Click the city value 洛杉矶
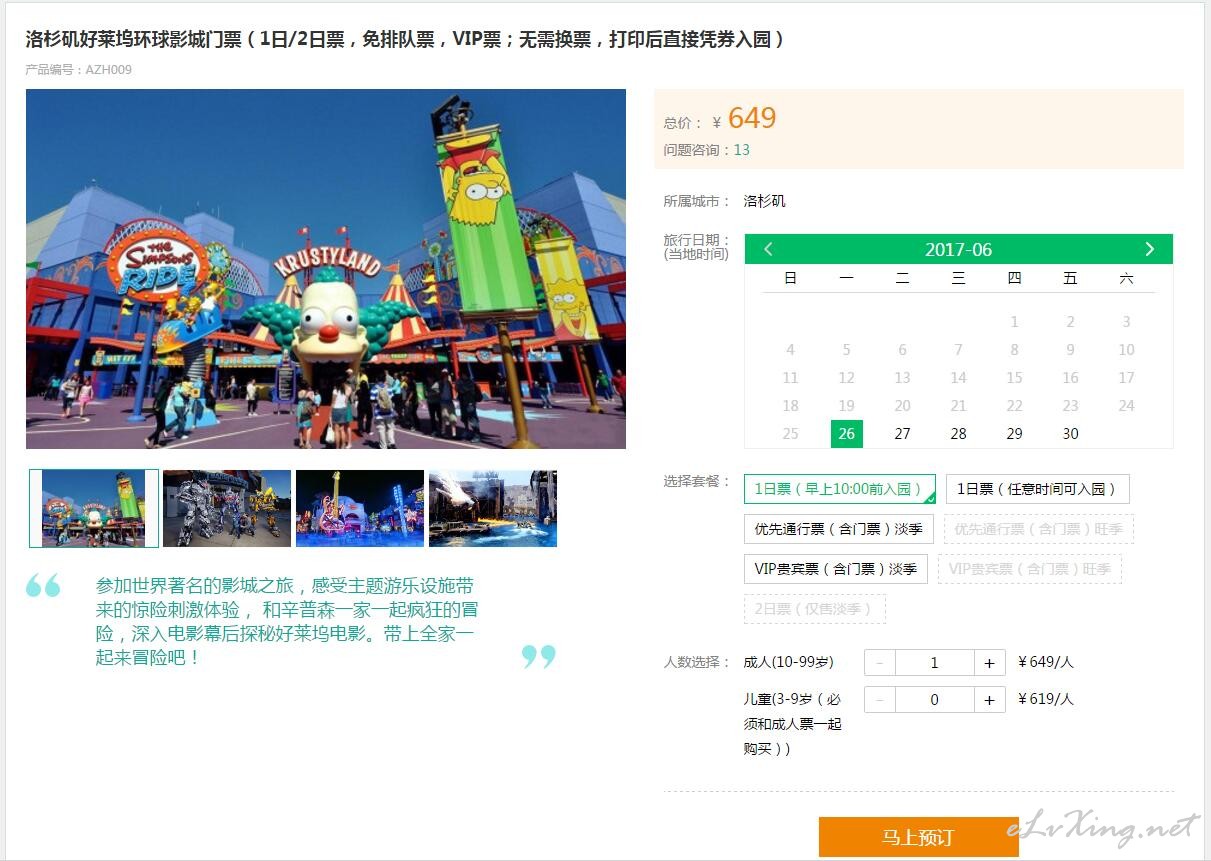The image size is (1211, 861). (765, 201)
